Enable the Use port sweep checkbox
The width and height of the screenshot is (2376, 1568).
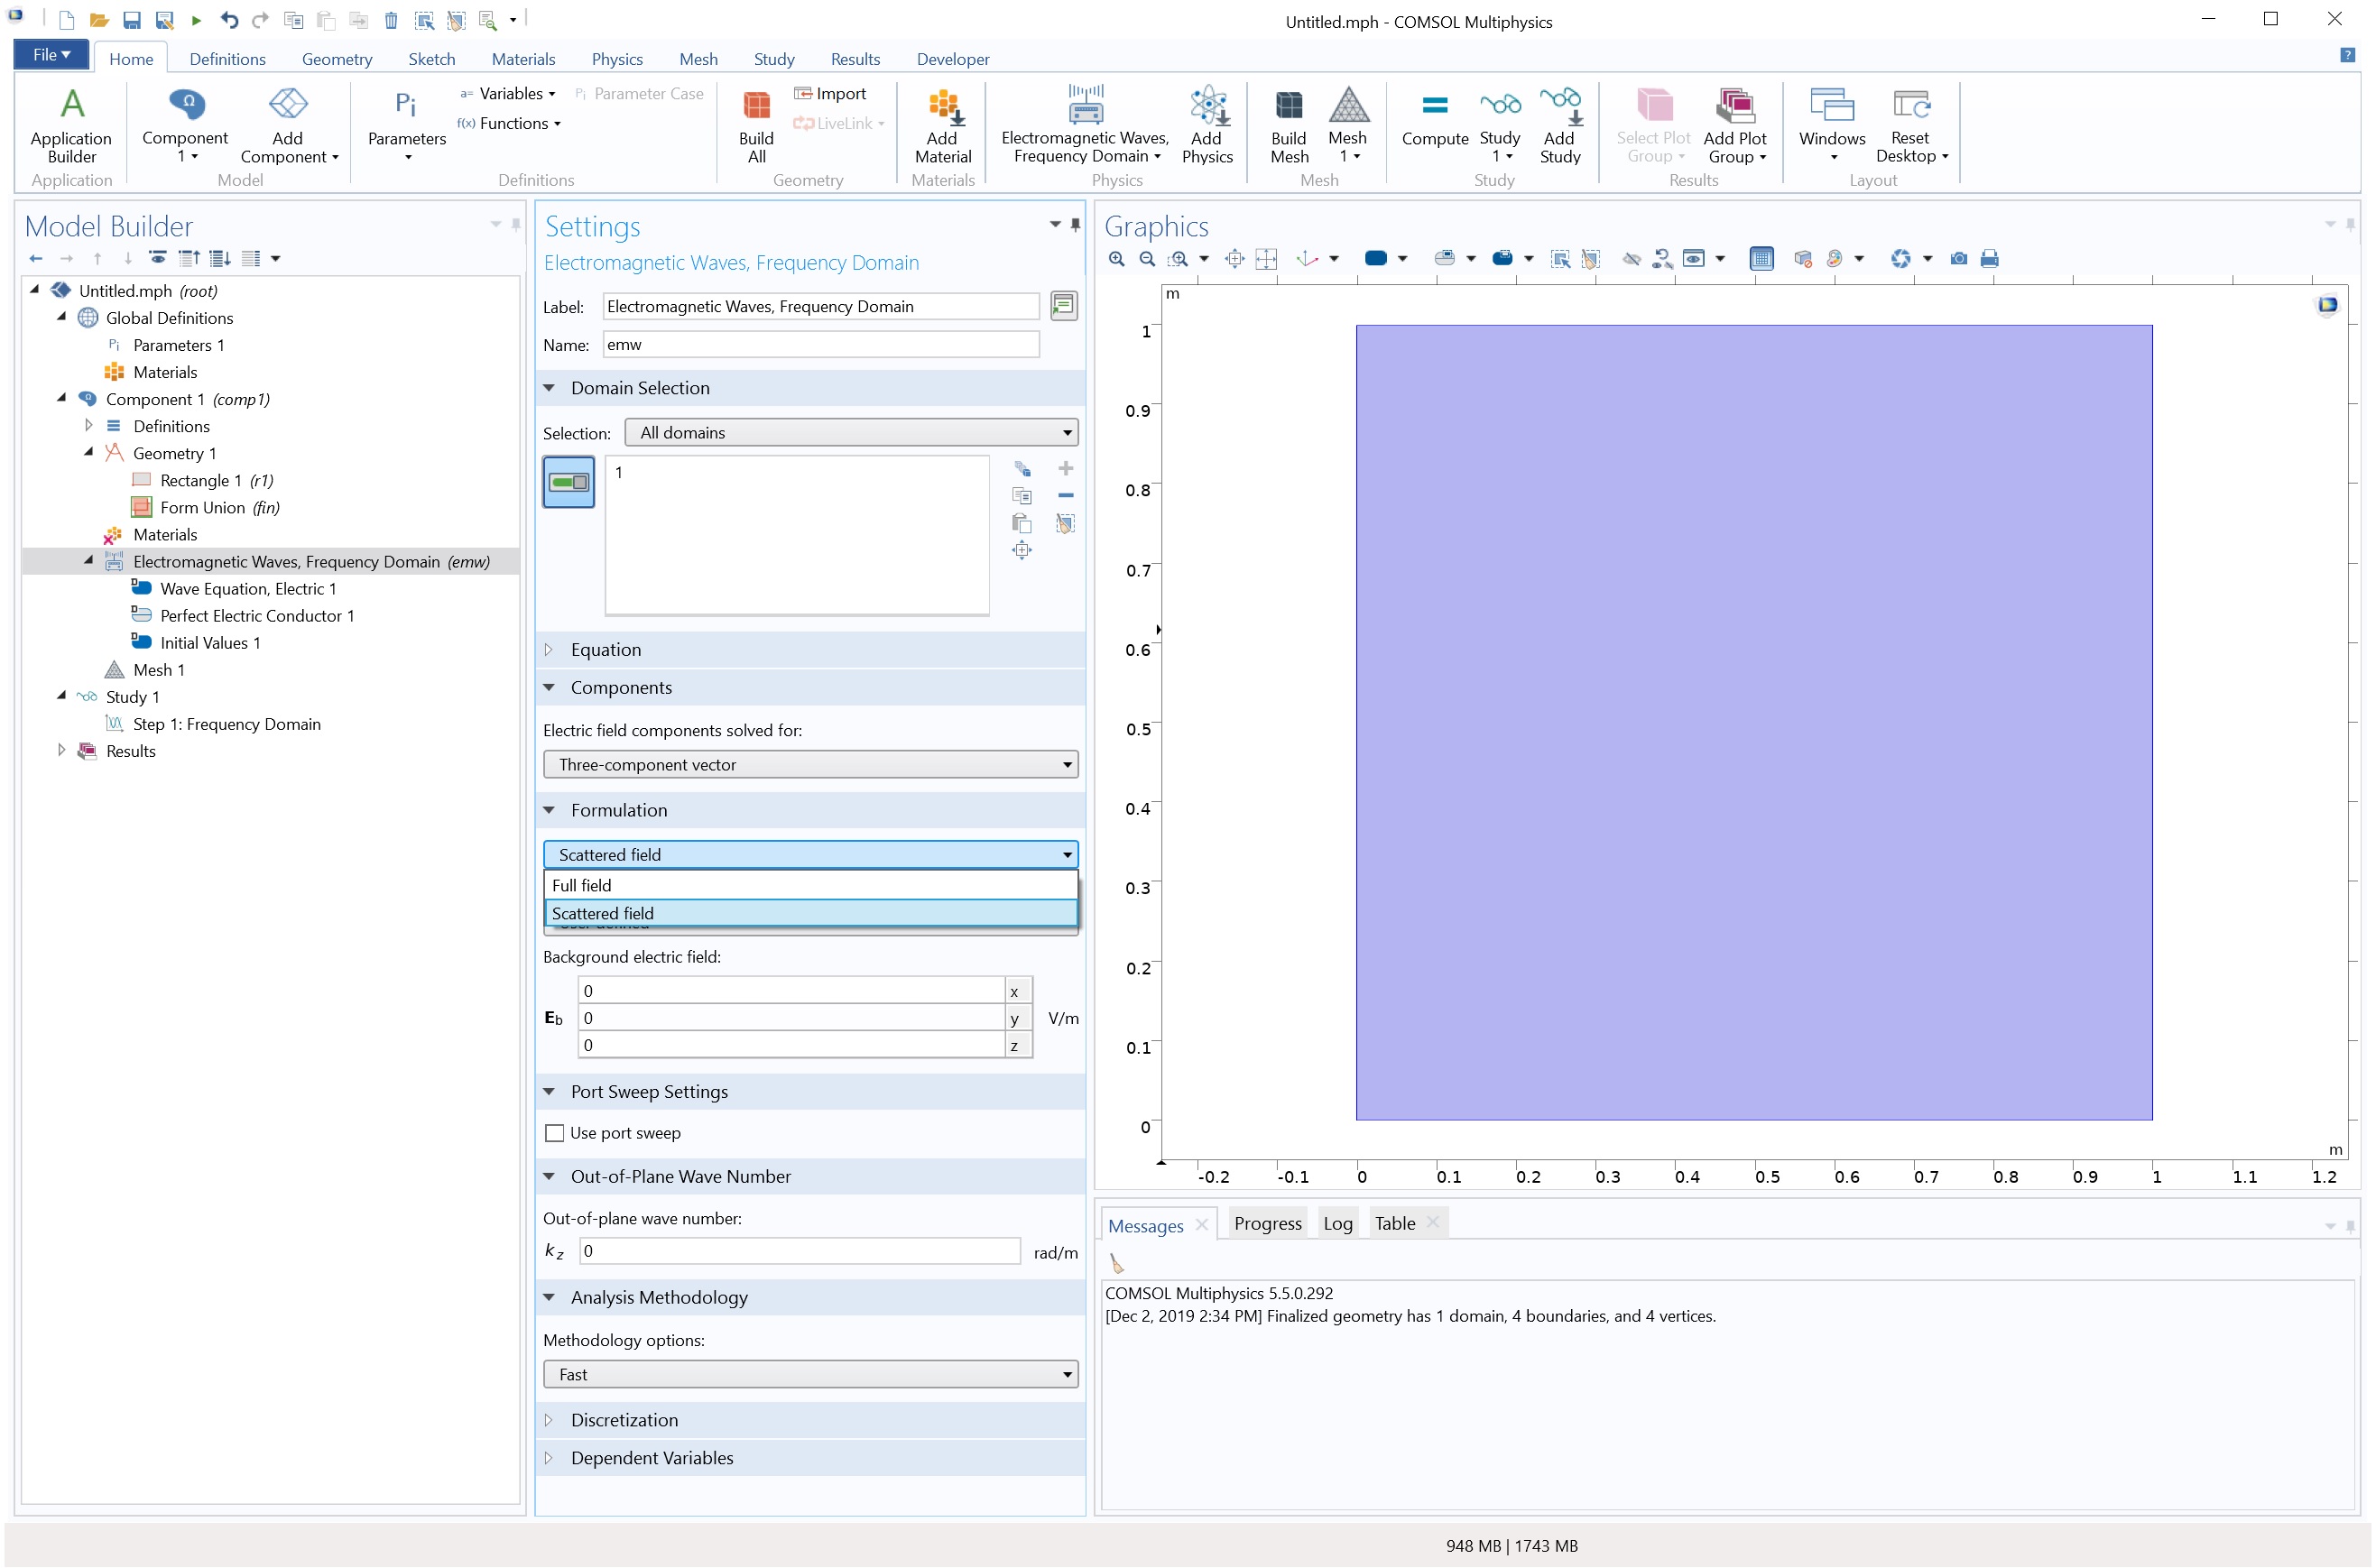(x=555, y=1133)
